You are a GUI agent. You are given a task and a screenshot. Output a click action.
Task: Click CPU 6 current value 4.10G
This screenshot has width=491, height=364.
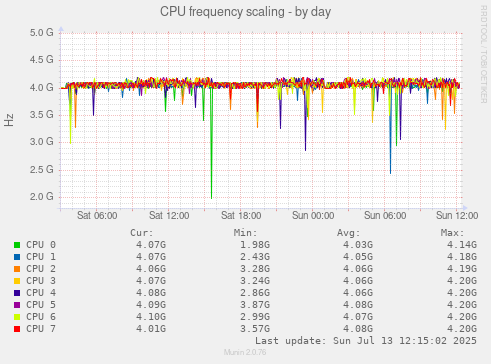pyautogui.click(x=151, y=317)
